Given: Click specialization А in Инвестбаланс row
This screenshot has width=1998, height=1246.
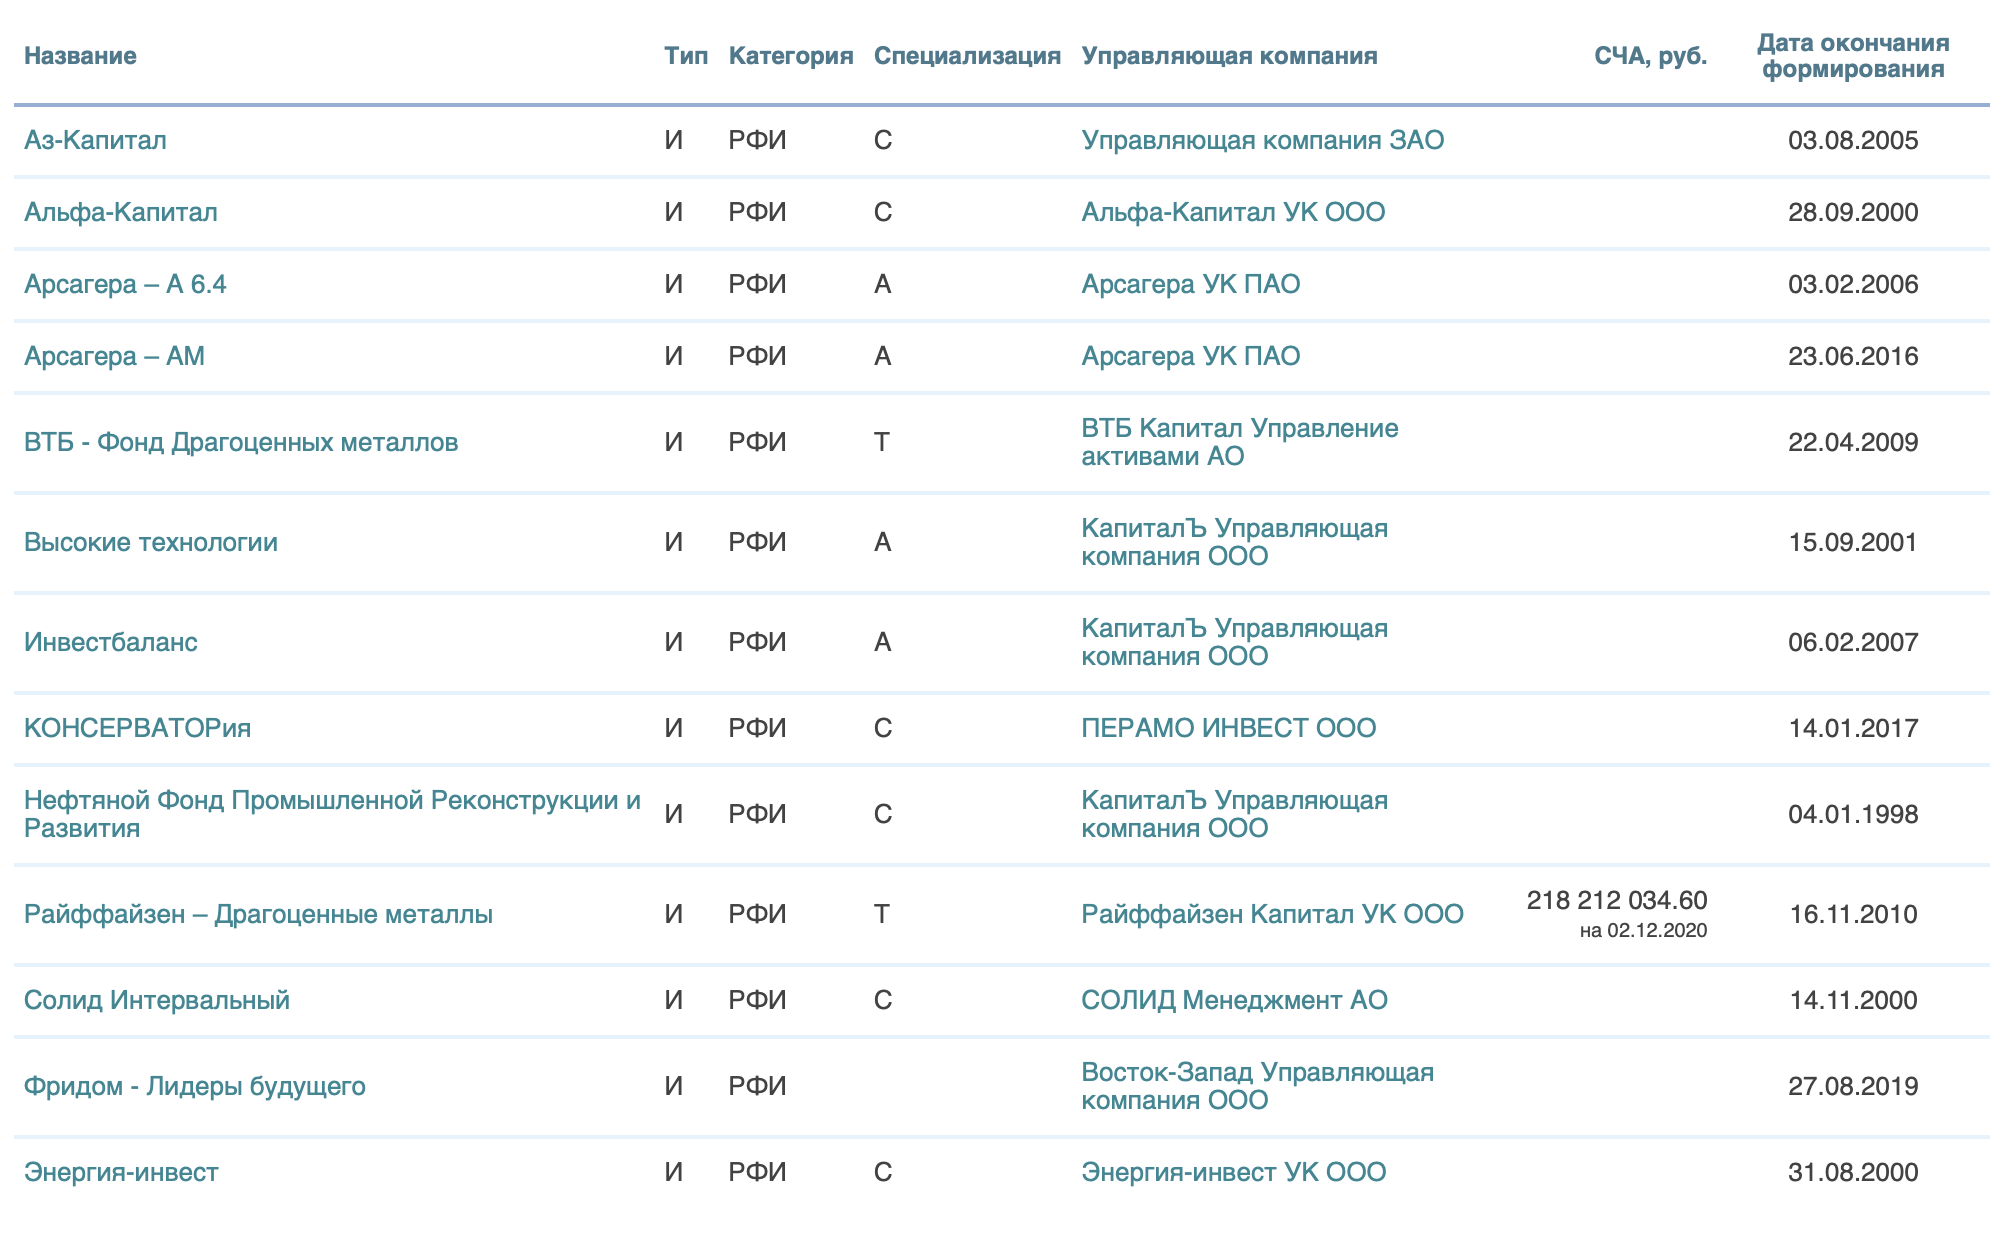Looking at the screenshot, I should (883, 642).
